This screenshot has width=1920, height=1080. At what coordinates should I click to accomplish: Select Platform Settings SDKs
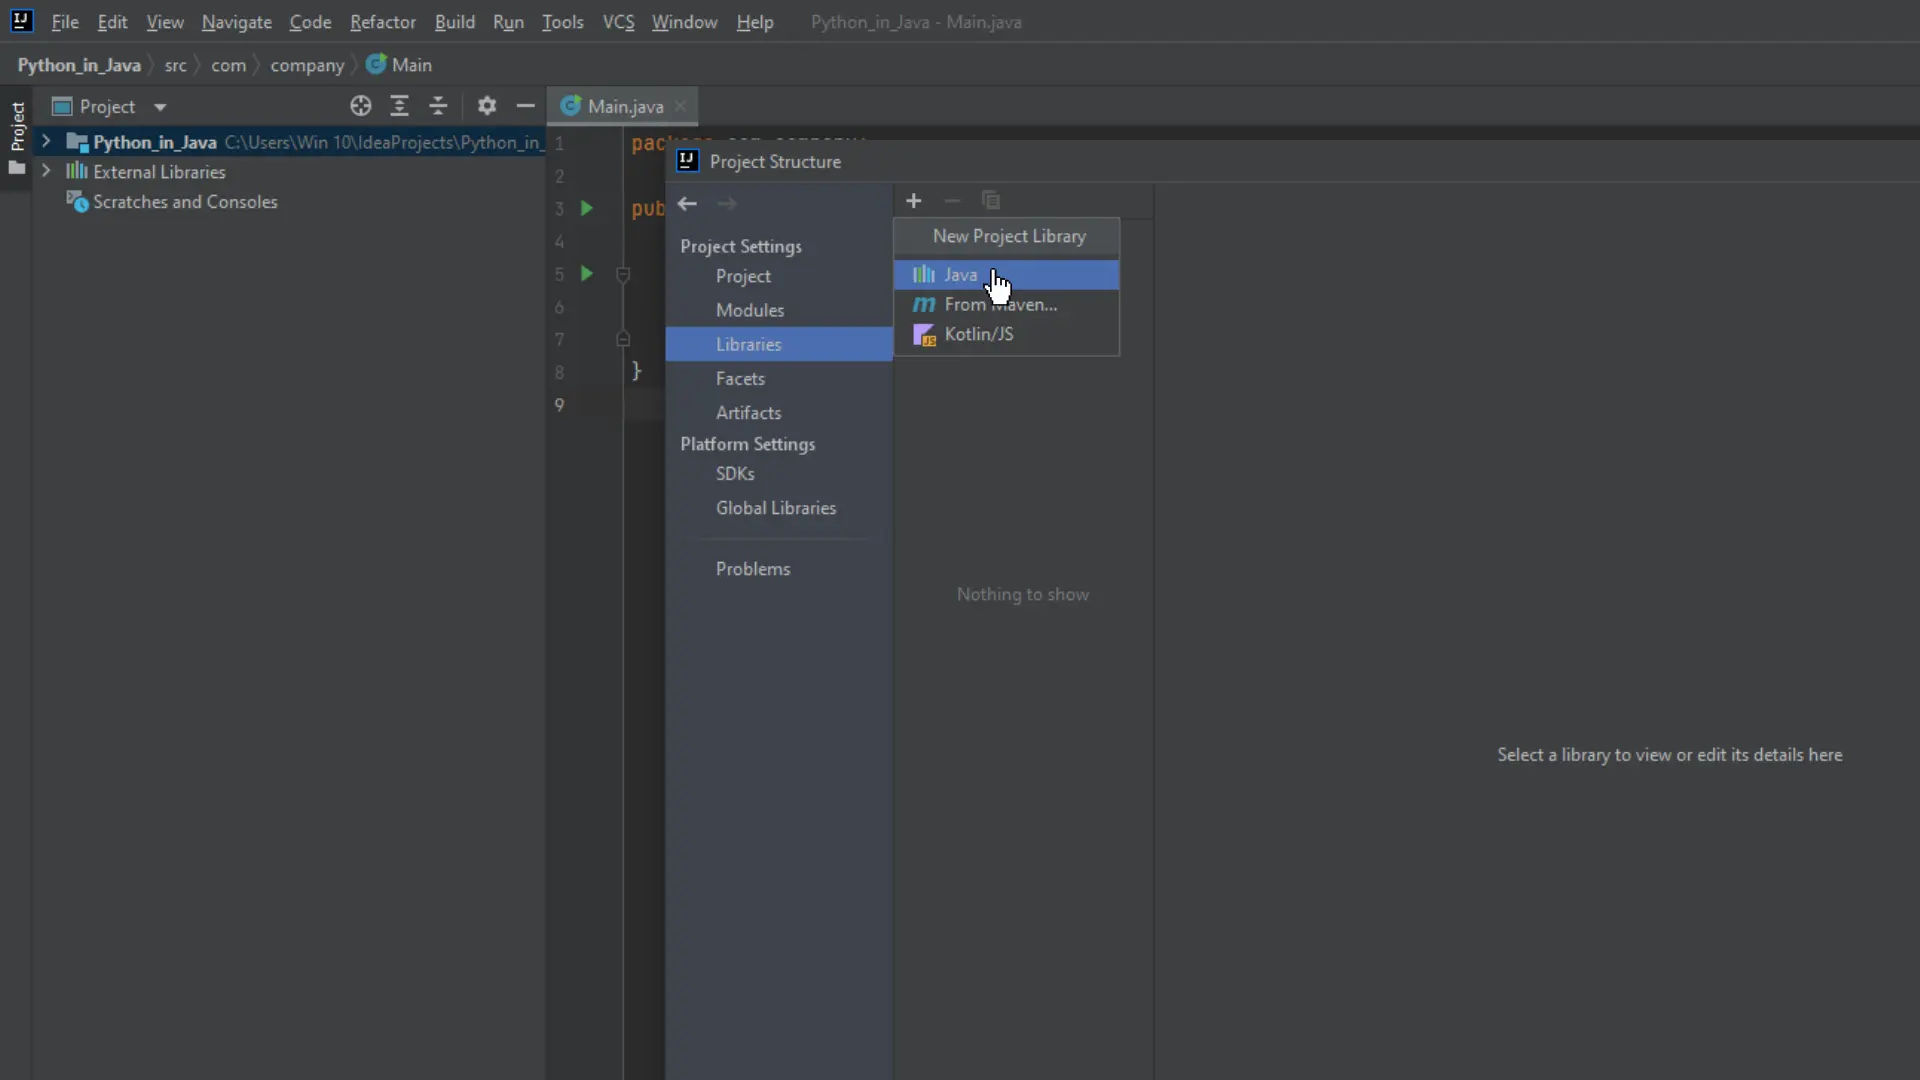pyautogui.click(x=733, y=473)
